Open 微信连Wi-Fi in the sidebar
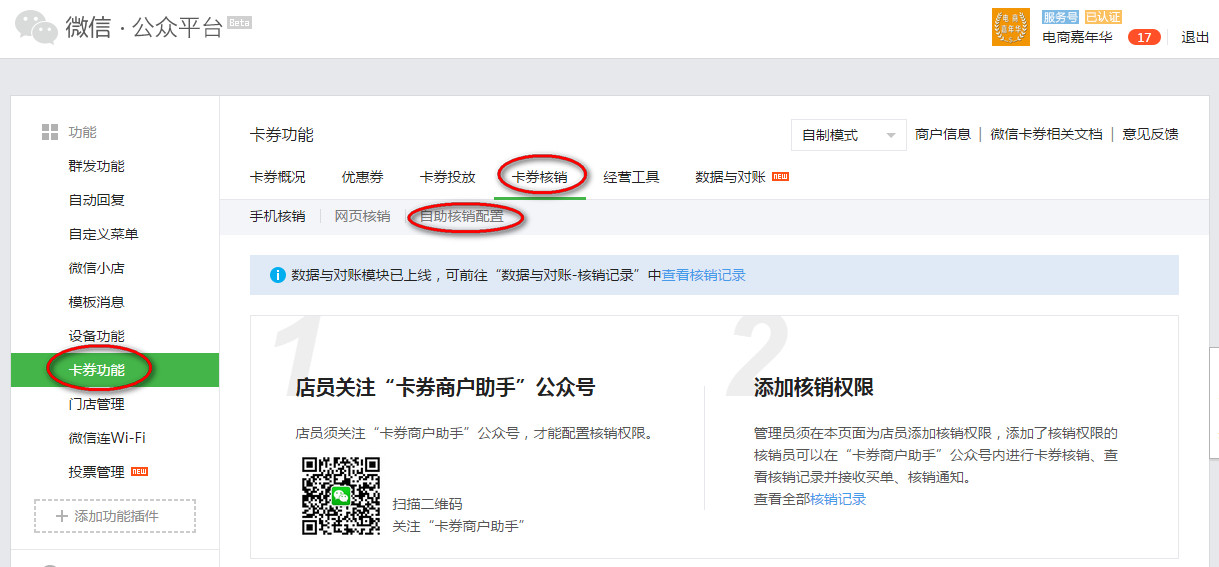The image size is (1219, 567). tap(107, 438)
